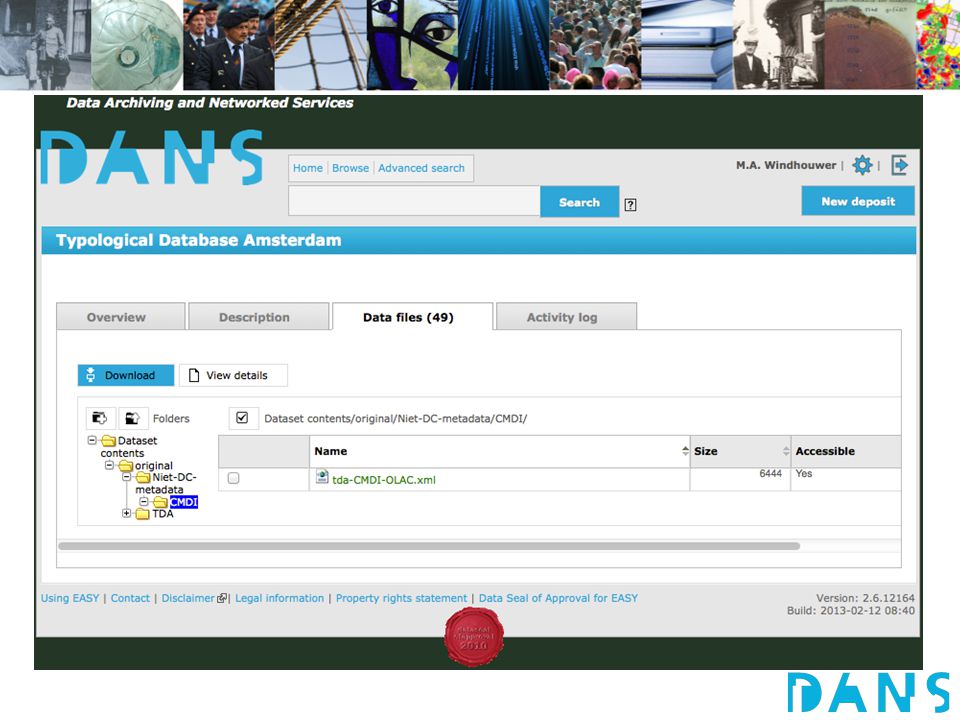Click the Accessible value Yes
The image size is (960, 720).
click(803, 473)
